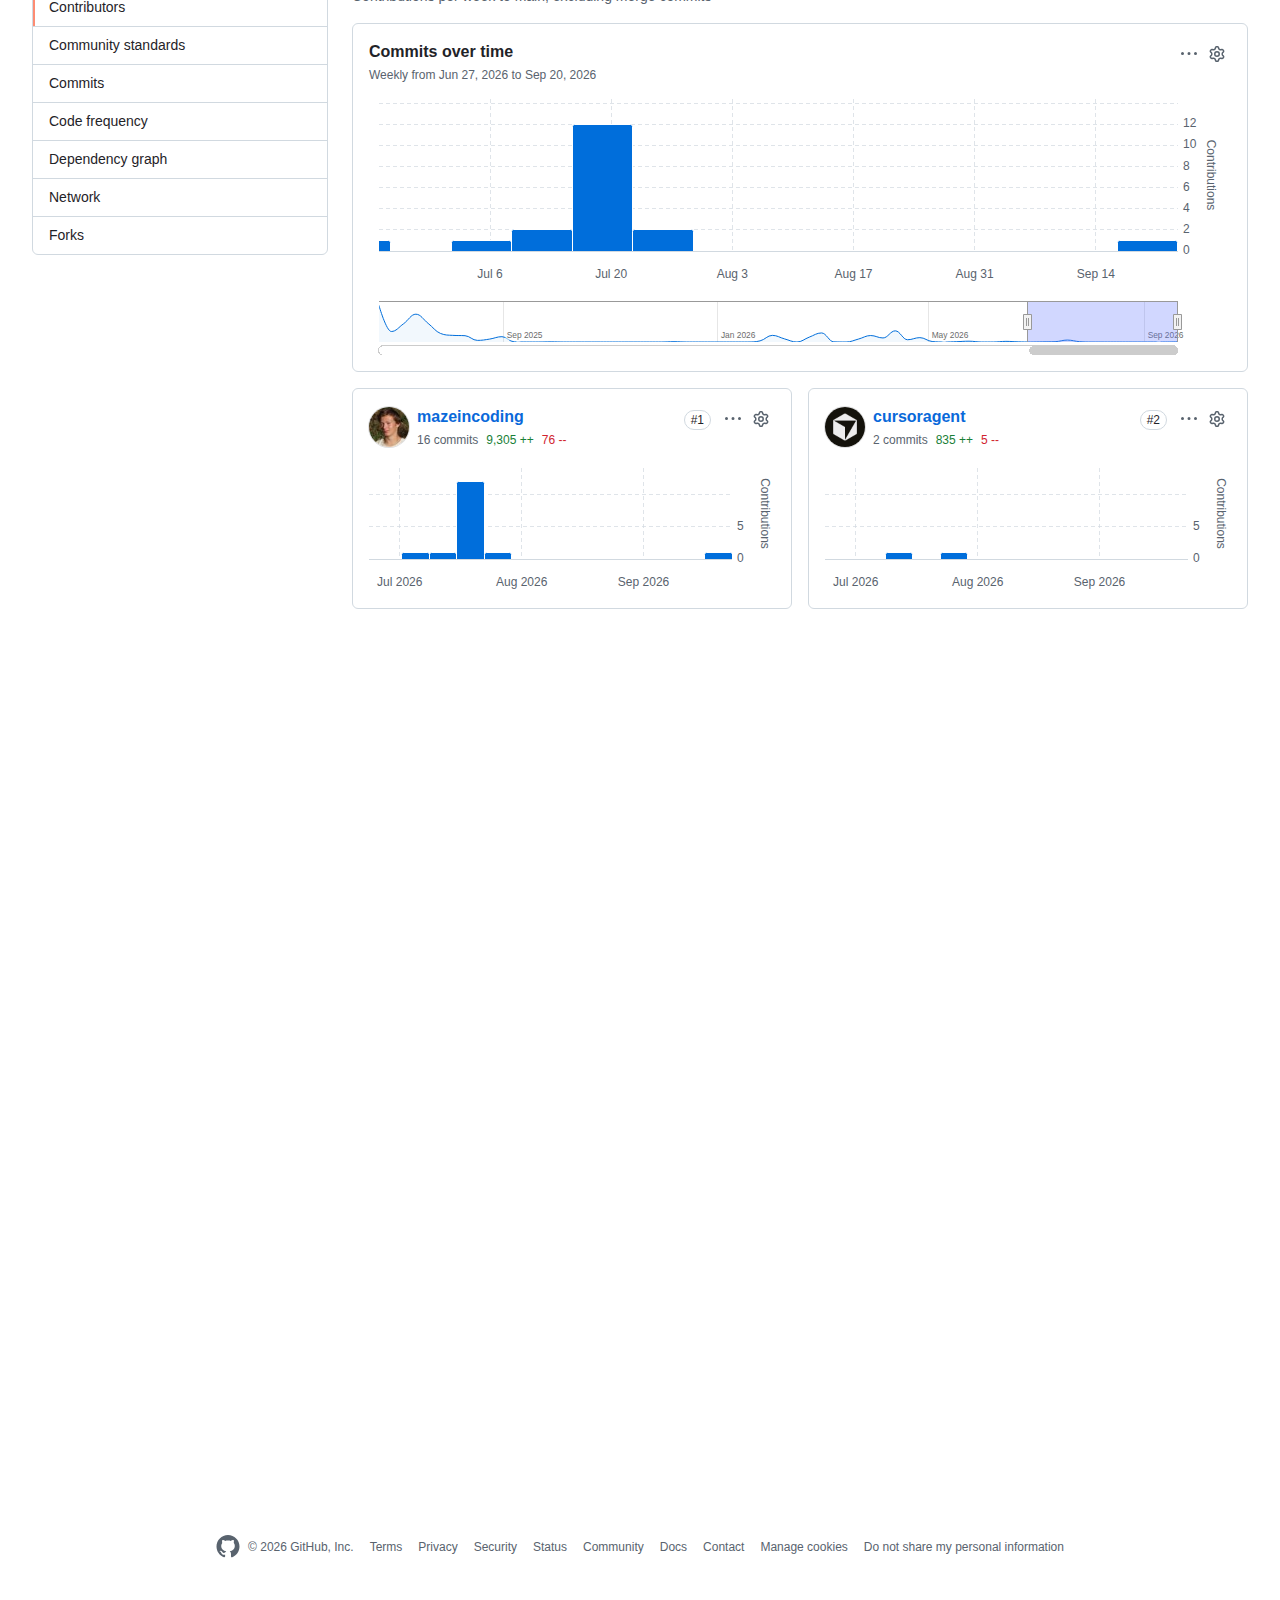1280x1600 pixels.
Task: Open mazeincoding profile link
Action: point(470,417)
